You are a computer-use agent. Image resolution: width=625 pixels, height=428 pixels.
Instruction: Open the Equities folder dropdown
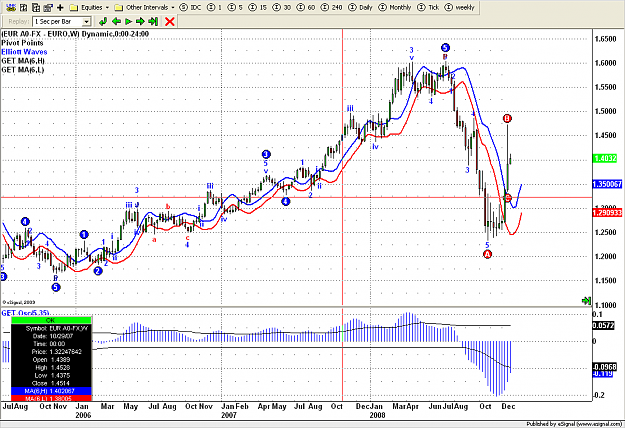(89, 7)
